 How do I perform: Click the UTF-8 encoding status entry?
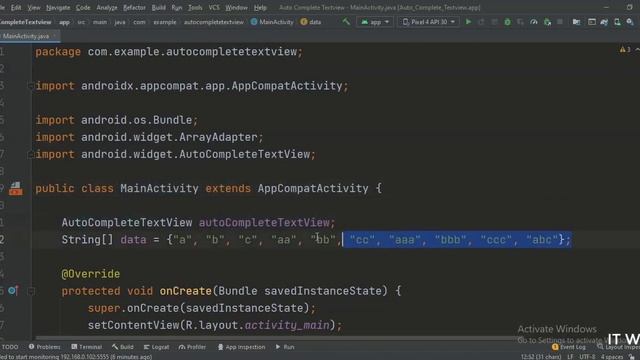point(587,357)
